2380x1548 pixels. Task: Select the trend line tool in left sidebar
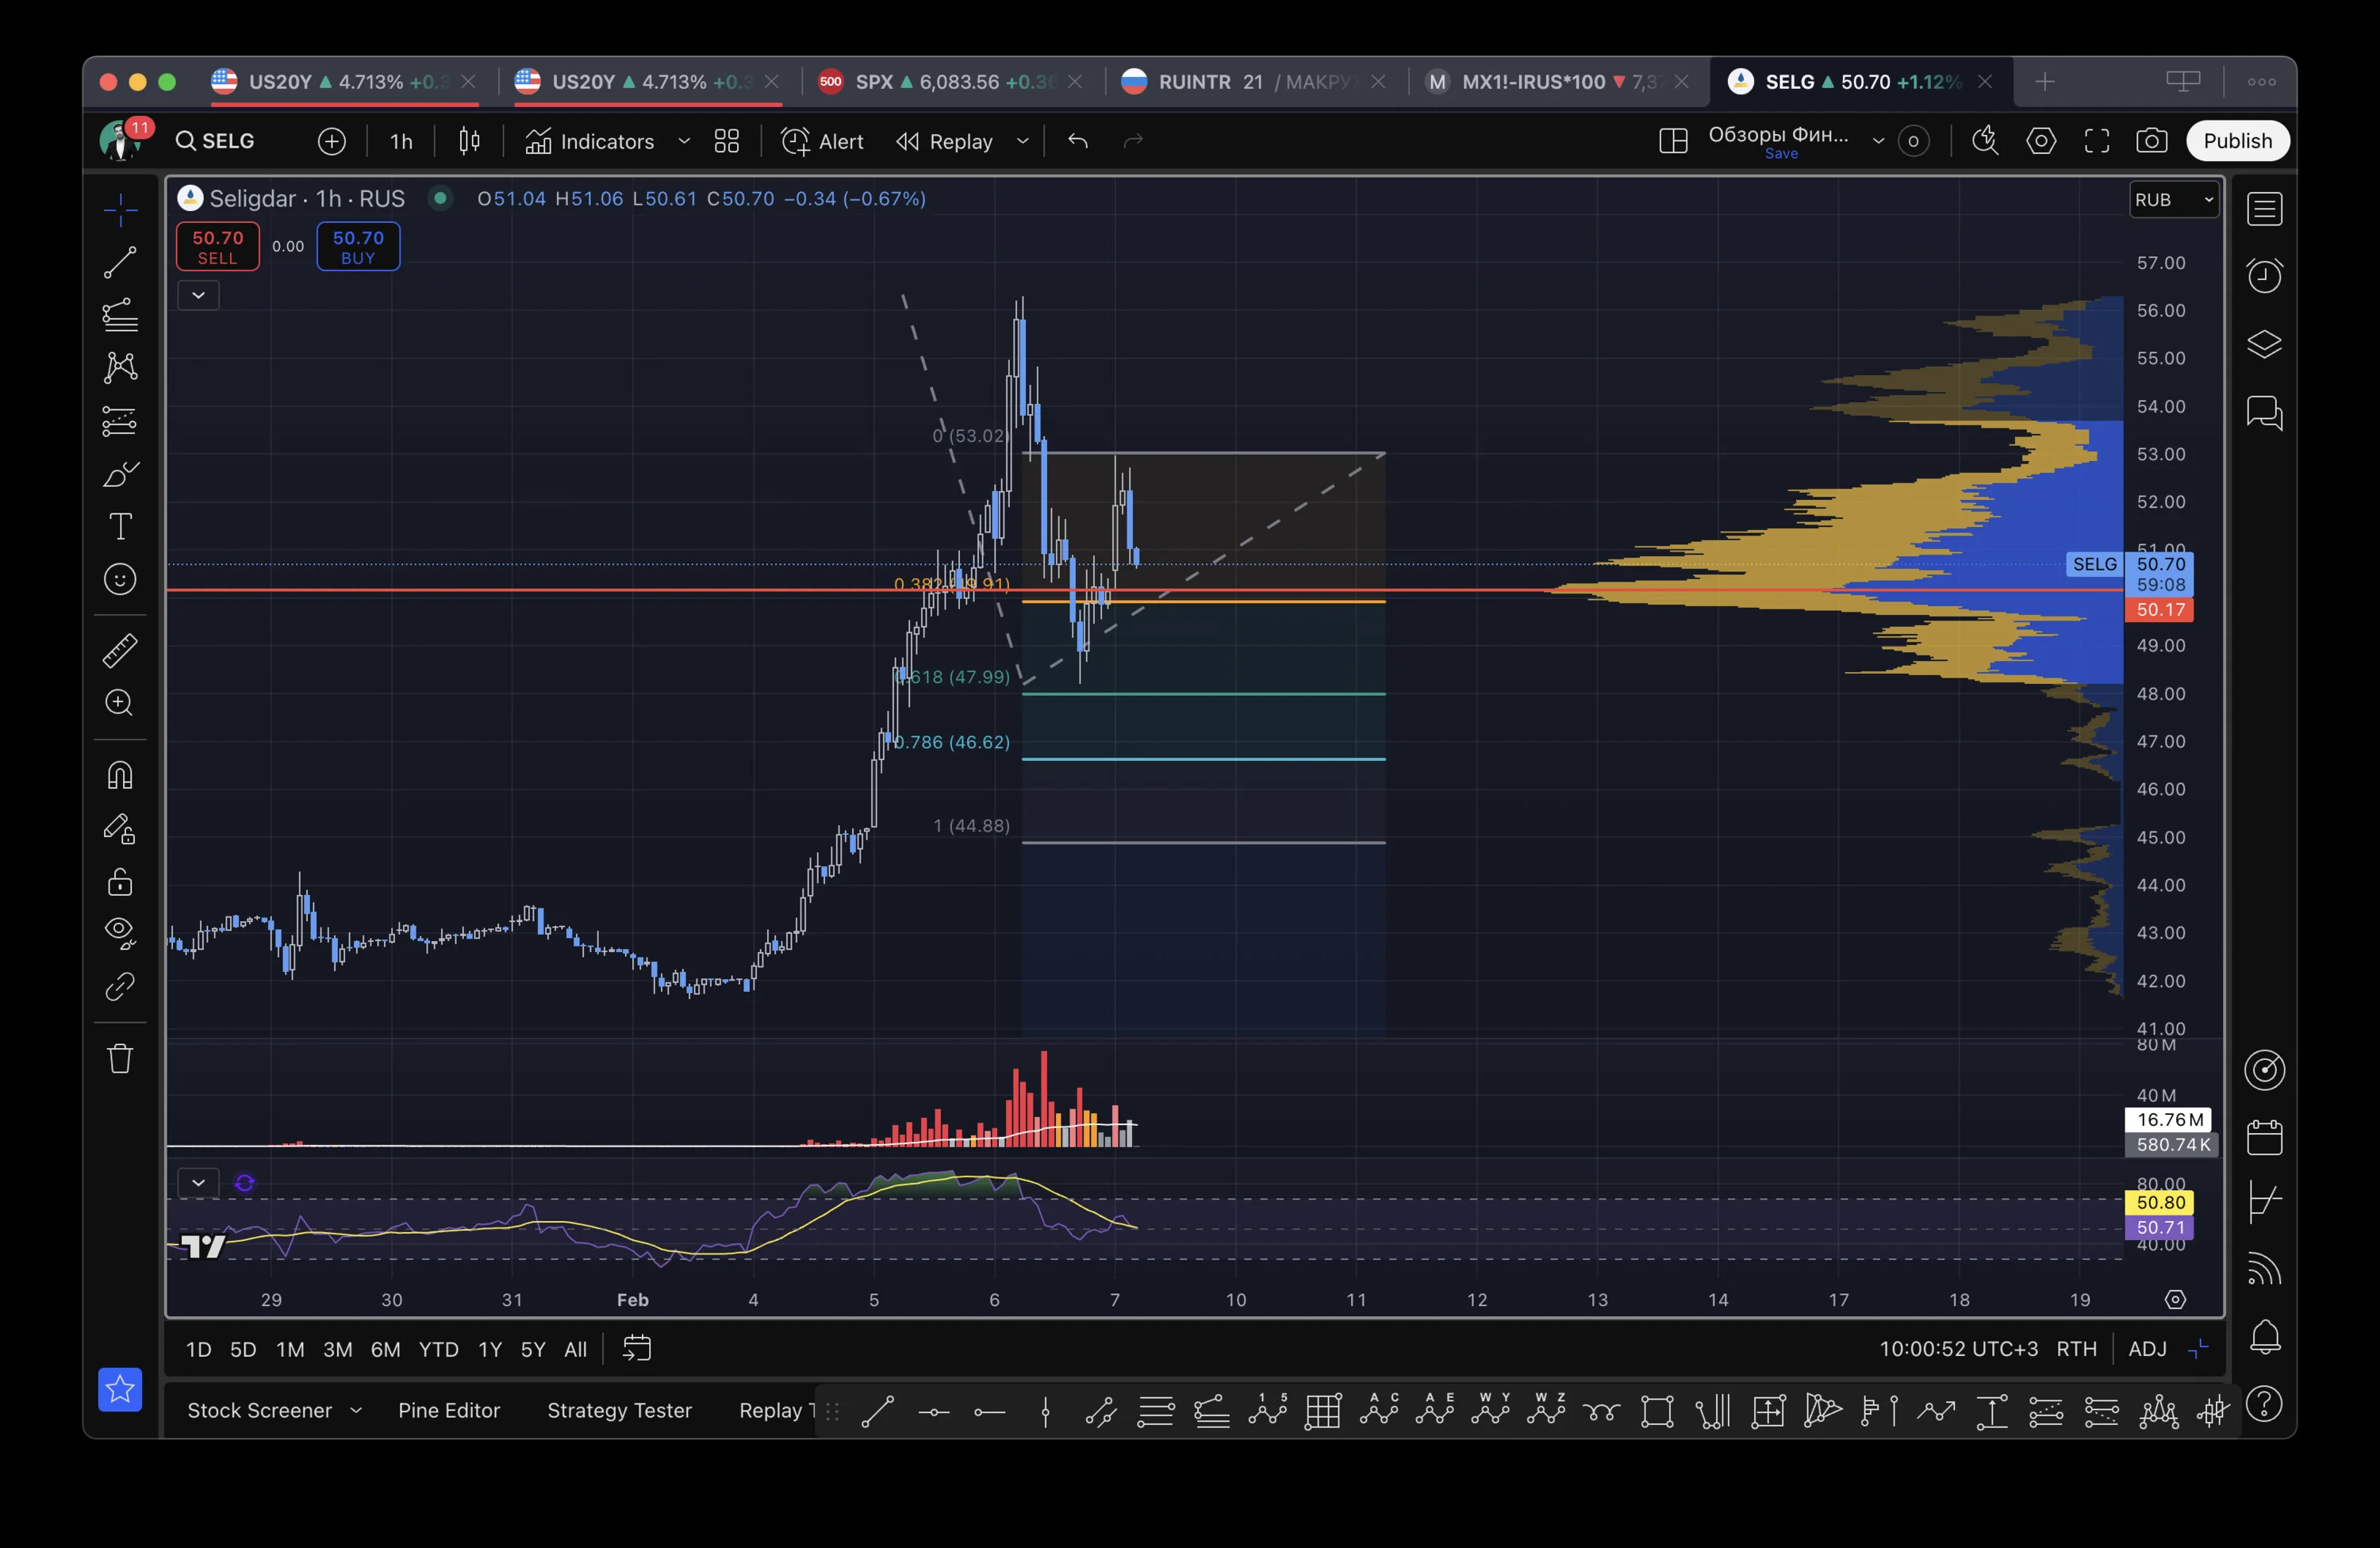(x=120, y=263)
